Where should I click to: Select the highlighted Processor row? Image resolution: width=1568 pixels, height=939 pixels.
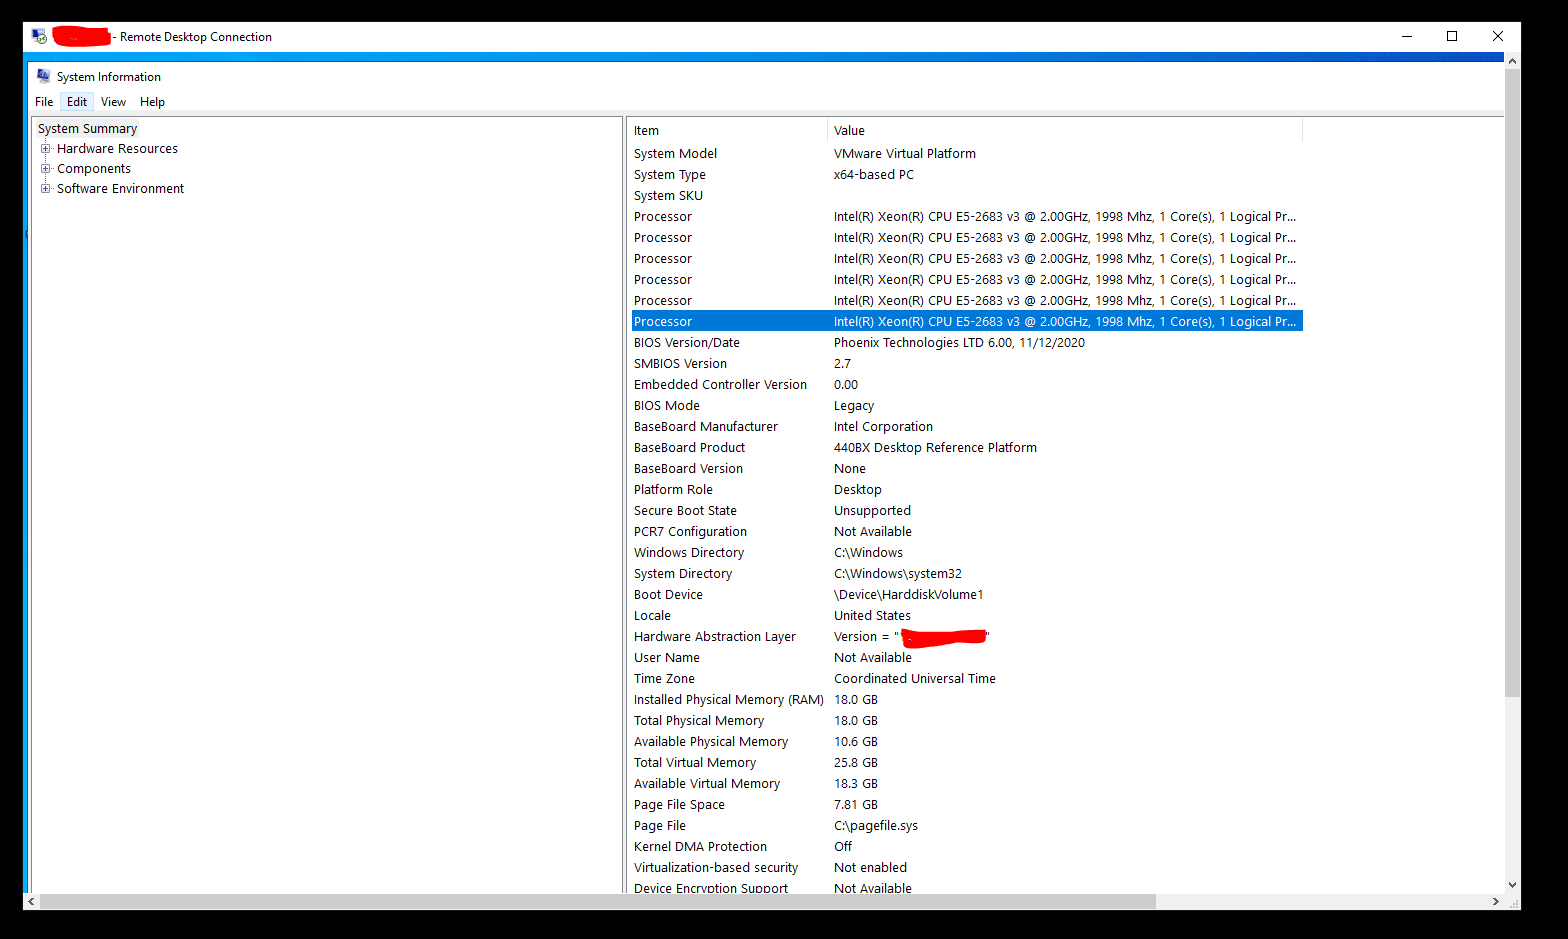967,322
